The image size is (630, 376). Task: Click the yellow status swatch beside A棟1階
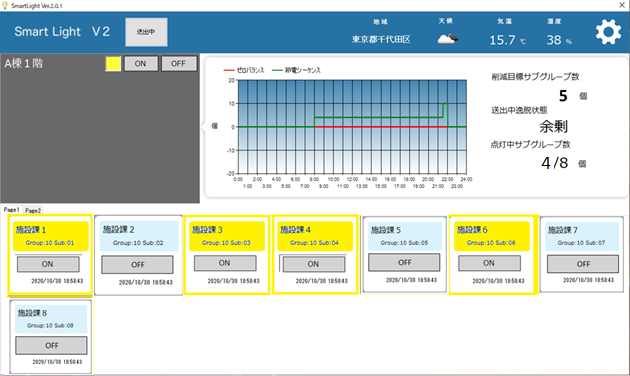coord(113,64)
